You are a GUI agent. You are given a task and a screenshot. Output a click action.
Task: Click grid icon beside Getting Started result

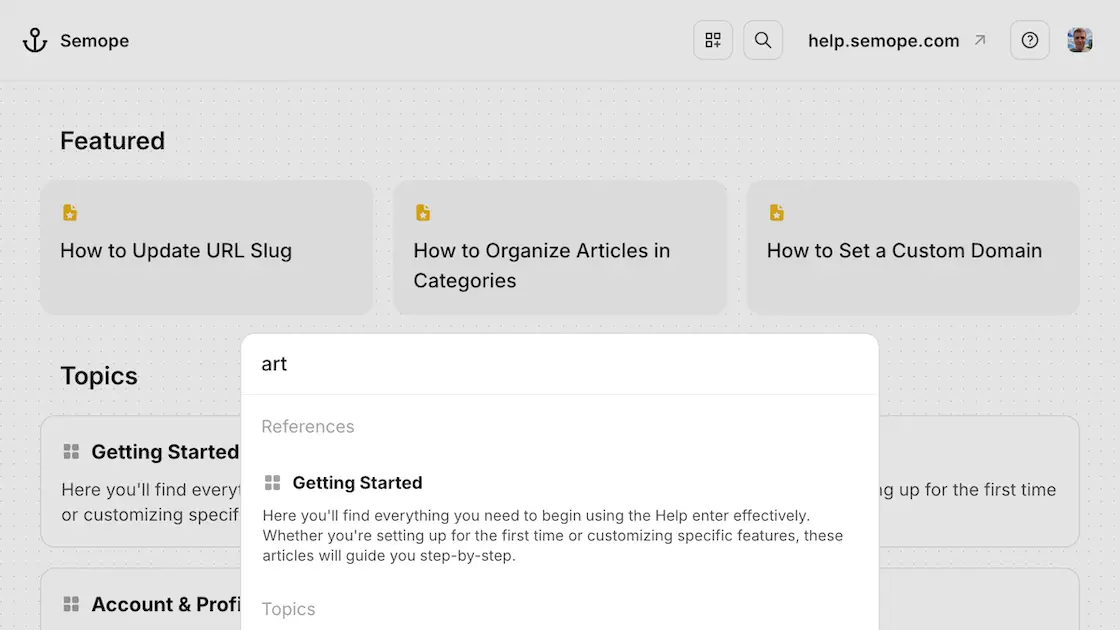pyautogui.click(x=272, y=483)
